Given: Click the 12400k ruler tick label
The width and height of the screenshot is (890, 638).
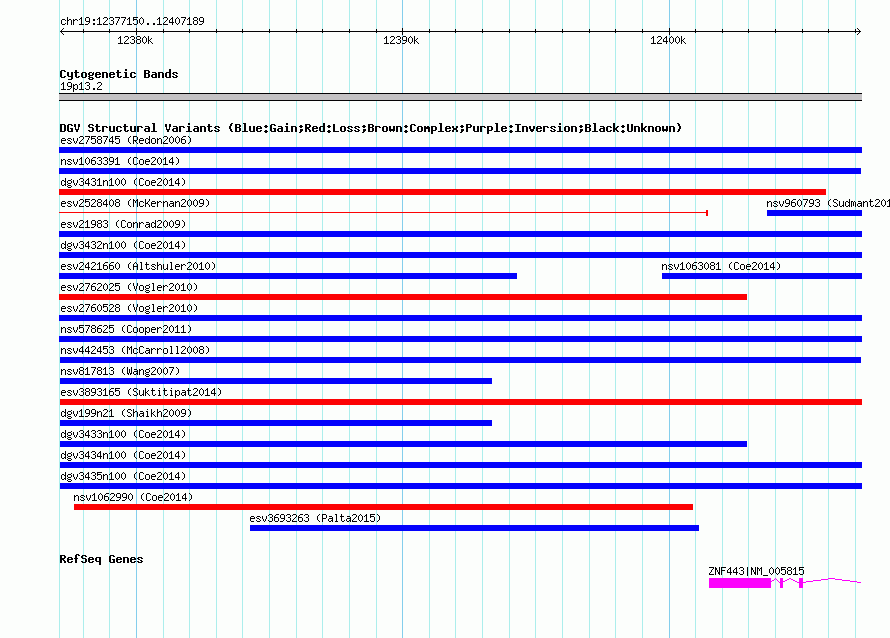Looking at the screenshot, I should coord(668,40).
